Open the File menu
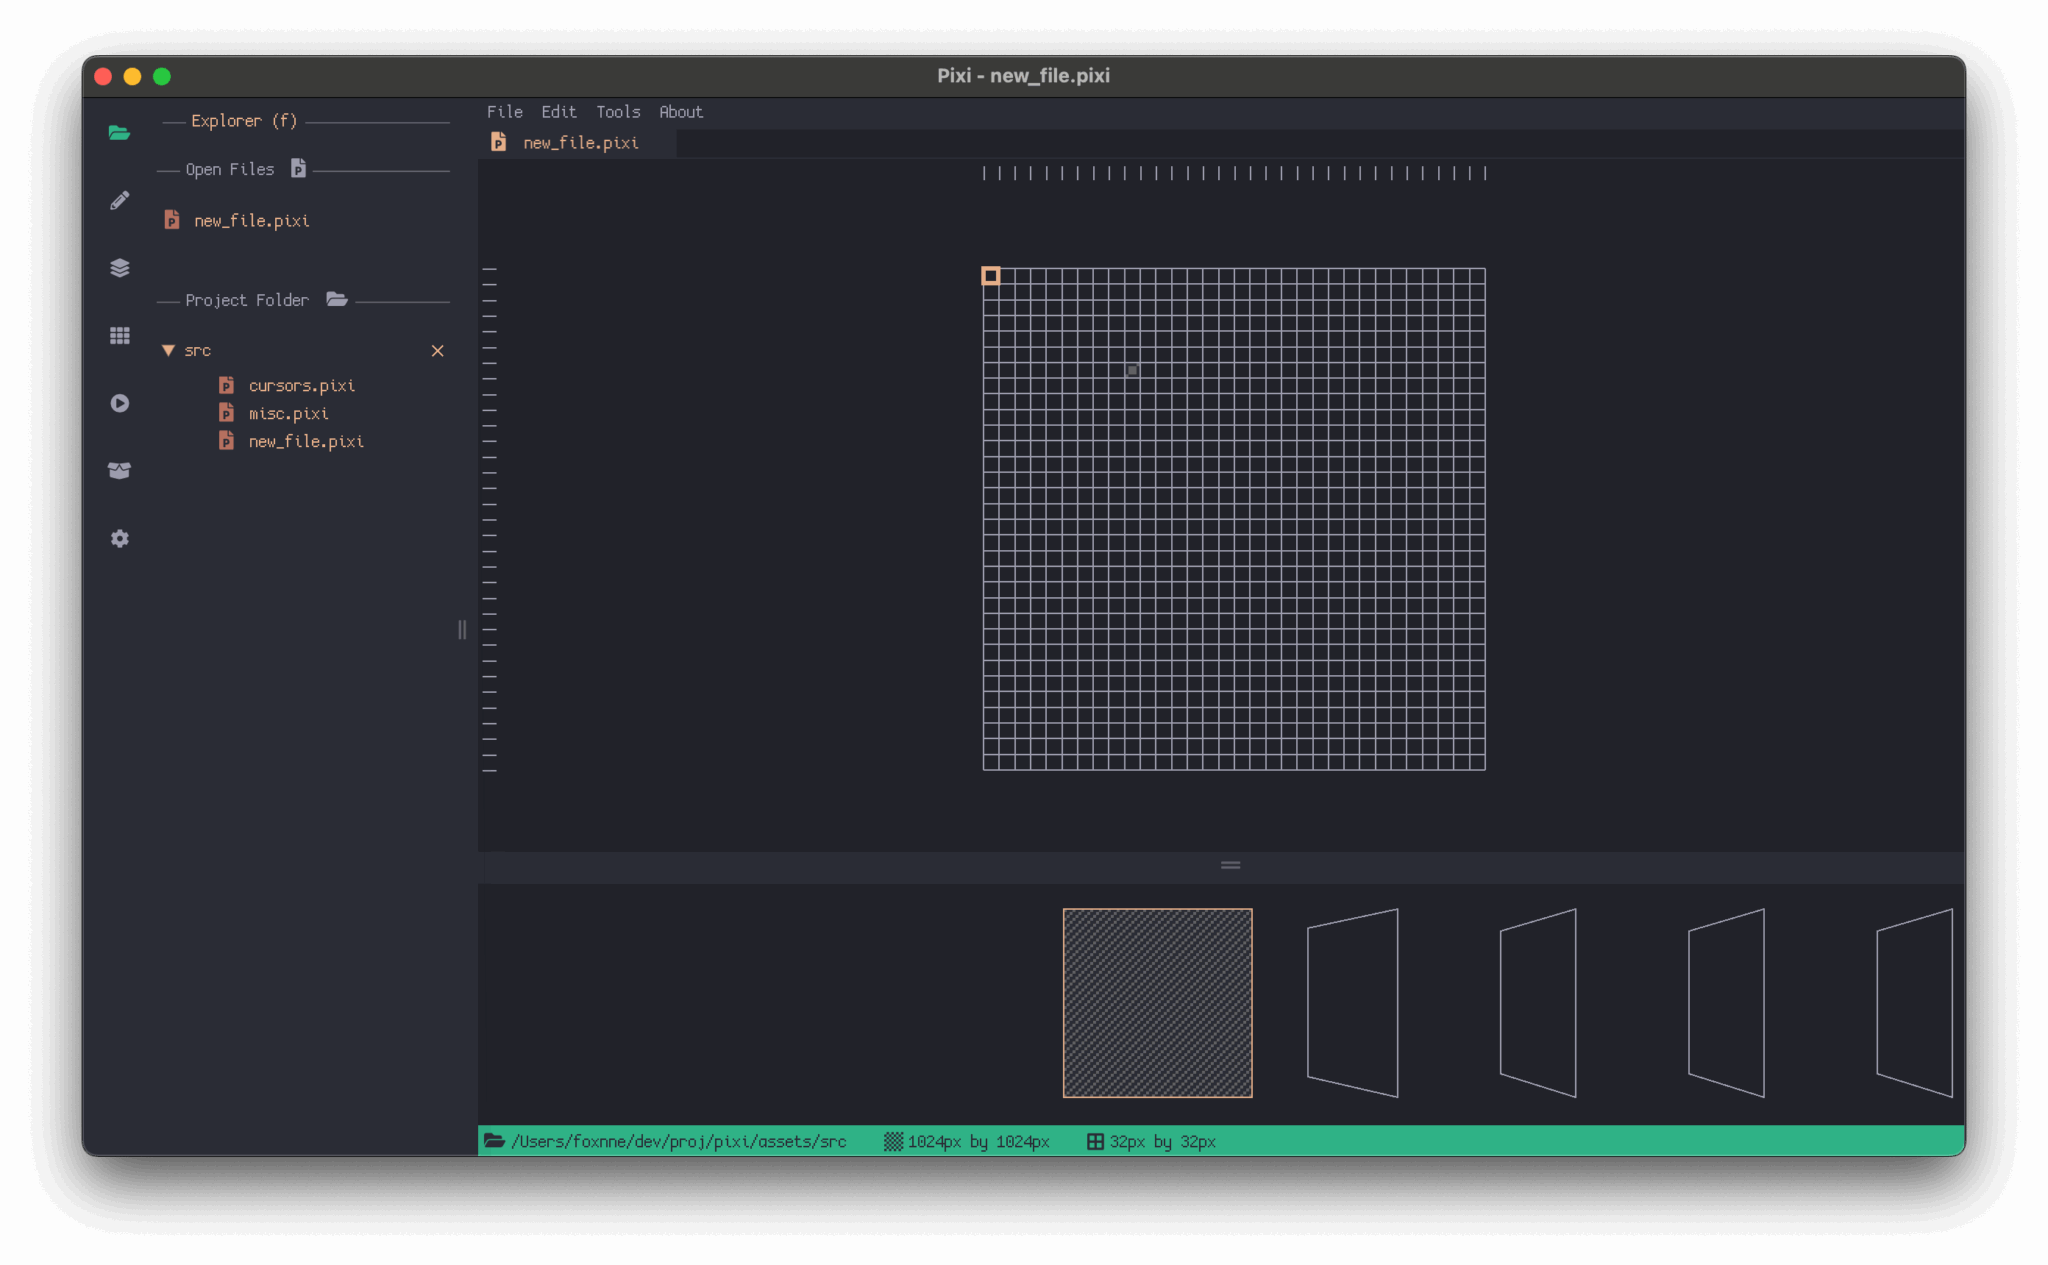The image size is (2048, 1265). coord(504,112)
